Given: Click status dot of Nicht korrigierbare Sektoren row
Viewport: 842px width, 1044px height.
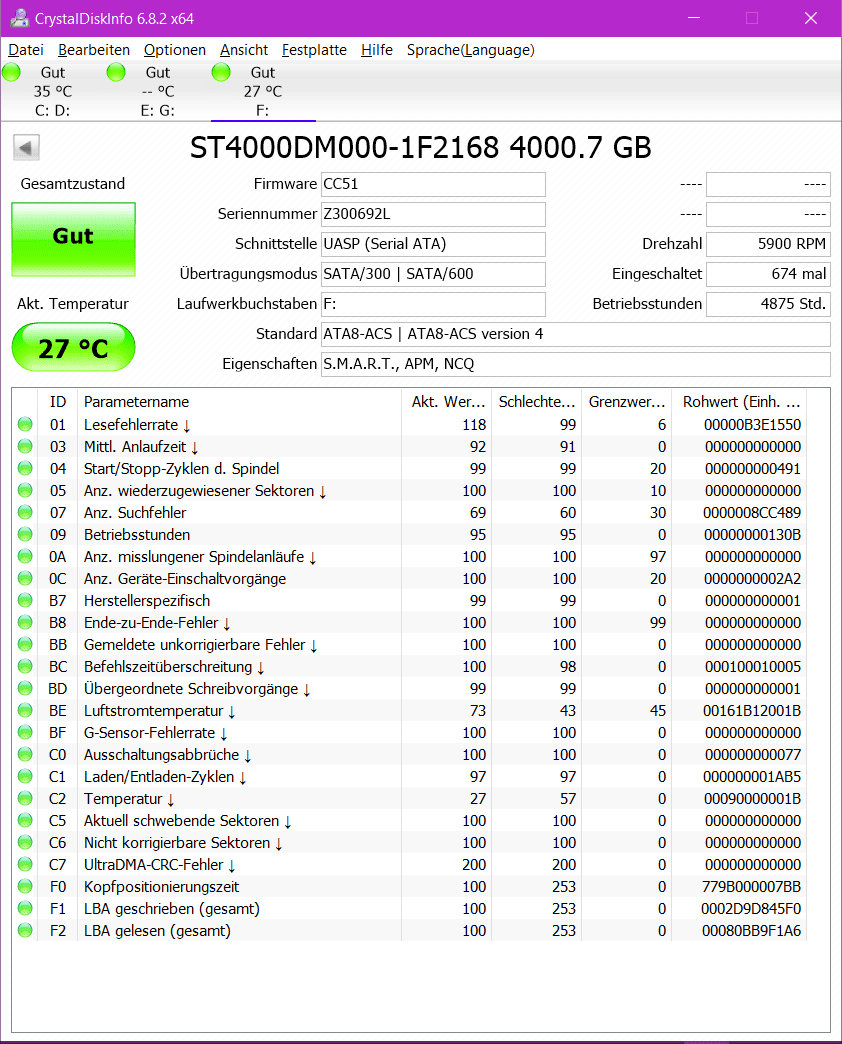Looking at the screenshot, I should point(25,842).
